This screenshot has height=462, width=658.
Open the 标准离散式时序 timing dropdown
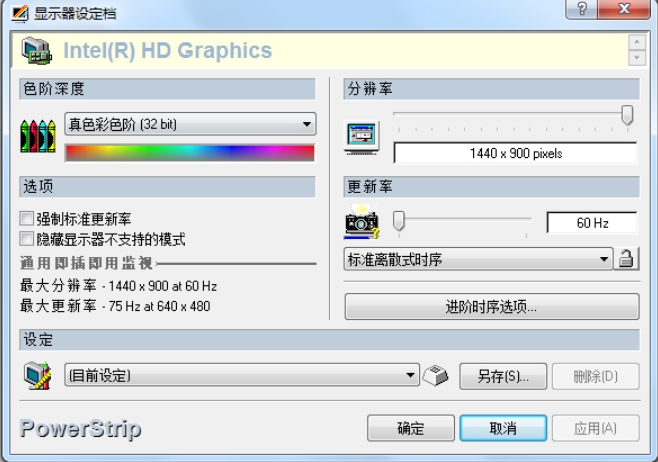point(478,259)
